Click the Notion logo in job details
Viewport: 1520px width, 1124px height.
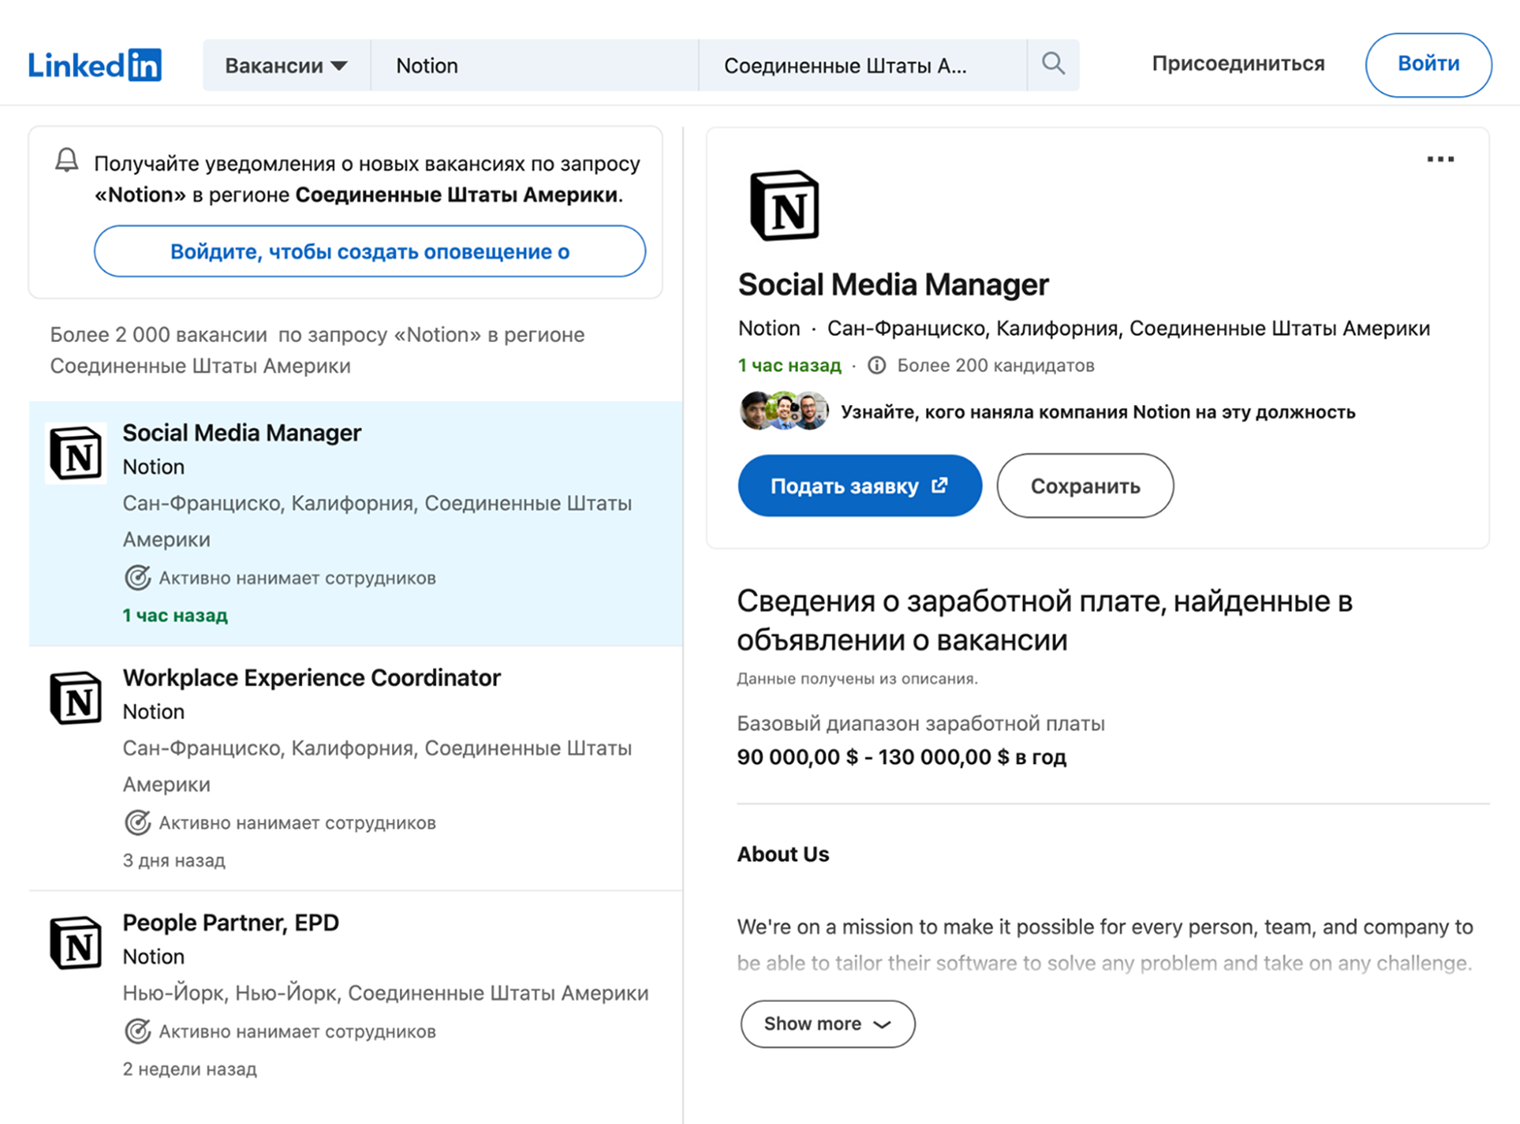point(785,205)
